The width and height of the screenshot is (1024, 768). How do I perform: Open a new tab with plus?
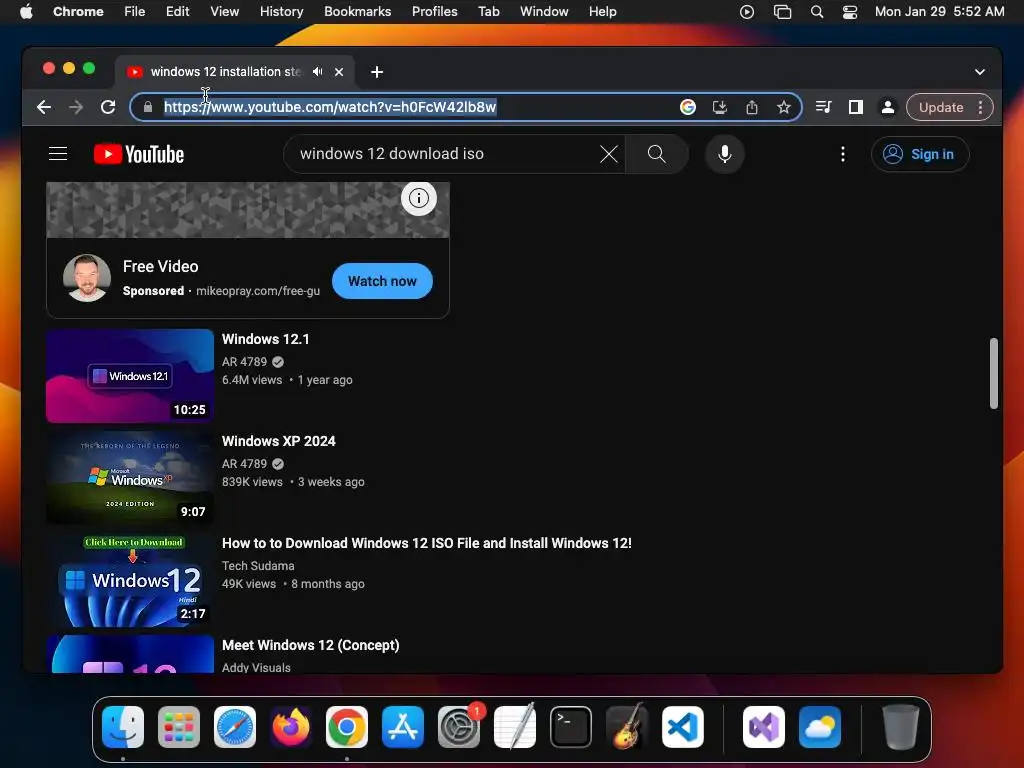377,72
